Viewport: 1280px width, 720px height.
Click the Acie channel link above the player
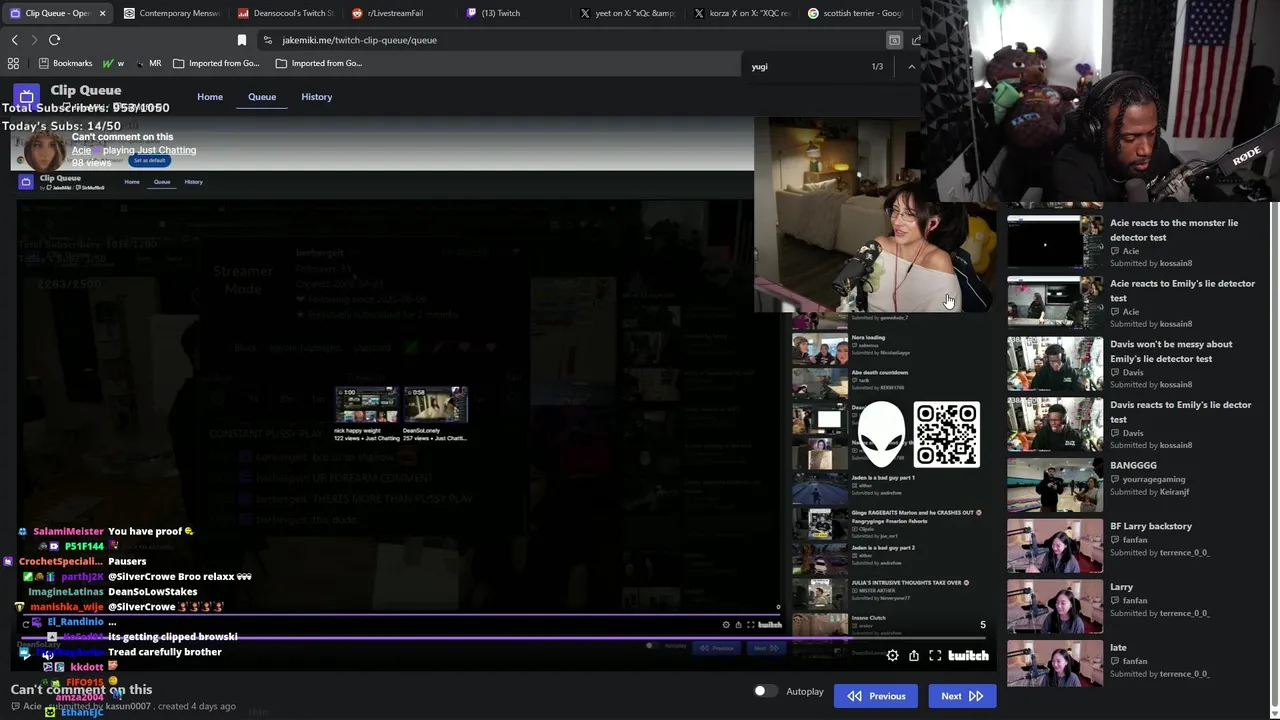click(x=79, y=150)
